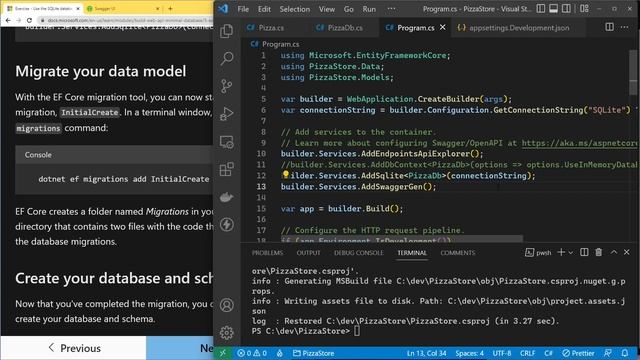Open the File menu
This screenshot has width=640, height=360.
coord(243,9)
